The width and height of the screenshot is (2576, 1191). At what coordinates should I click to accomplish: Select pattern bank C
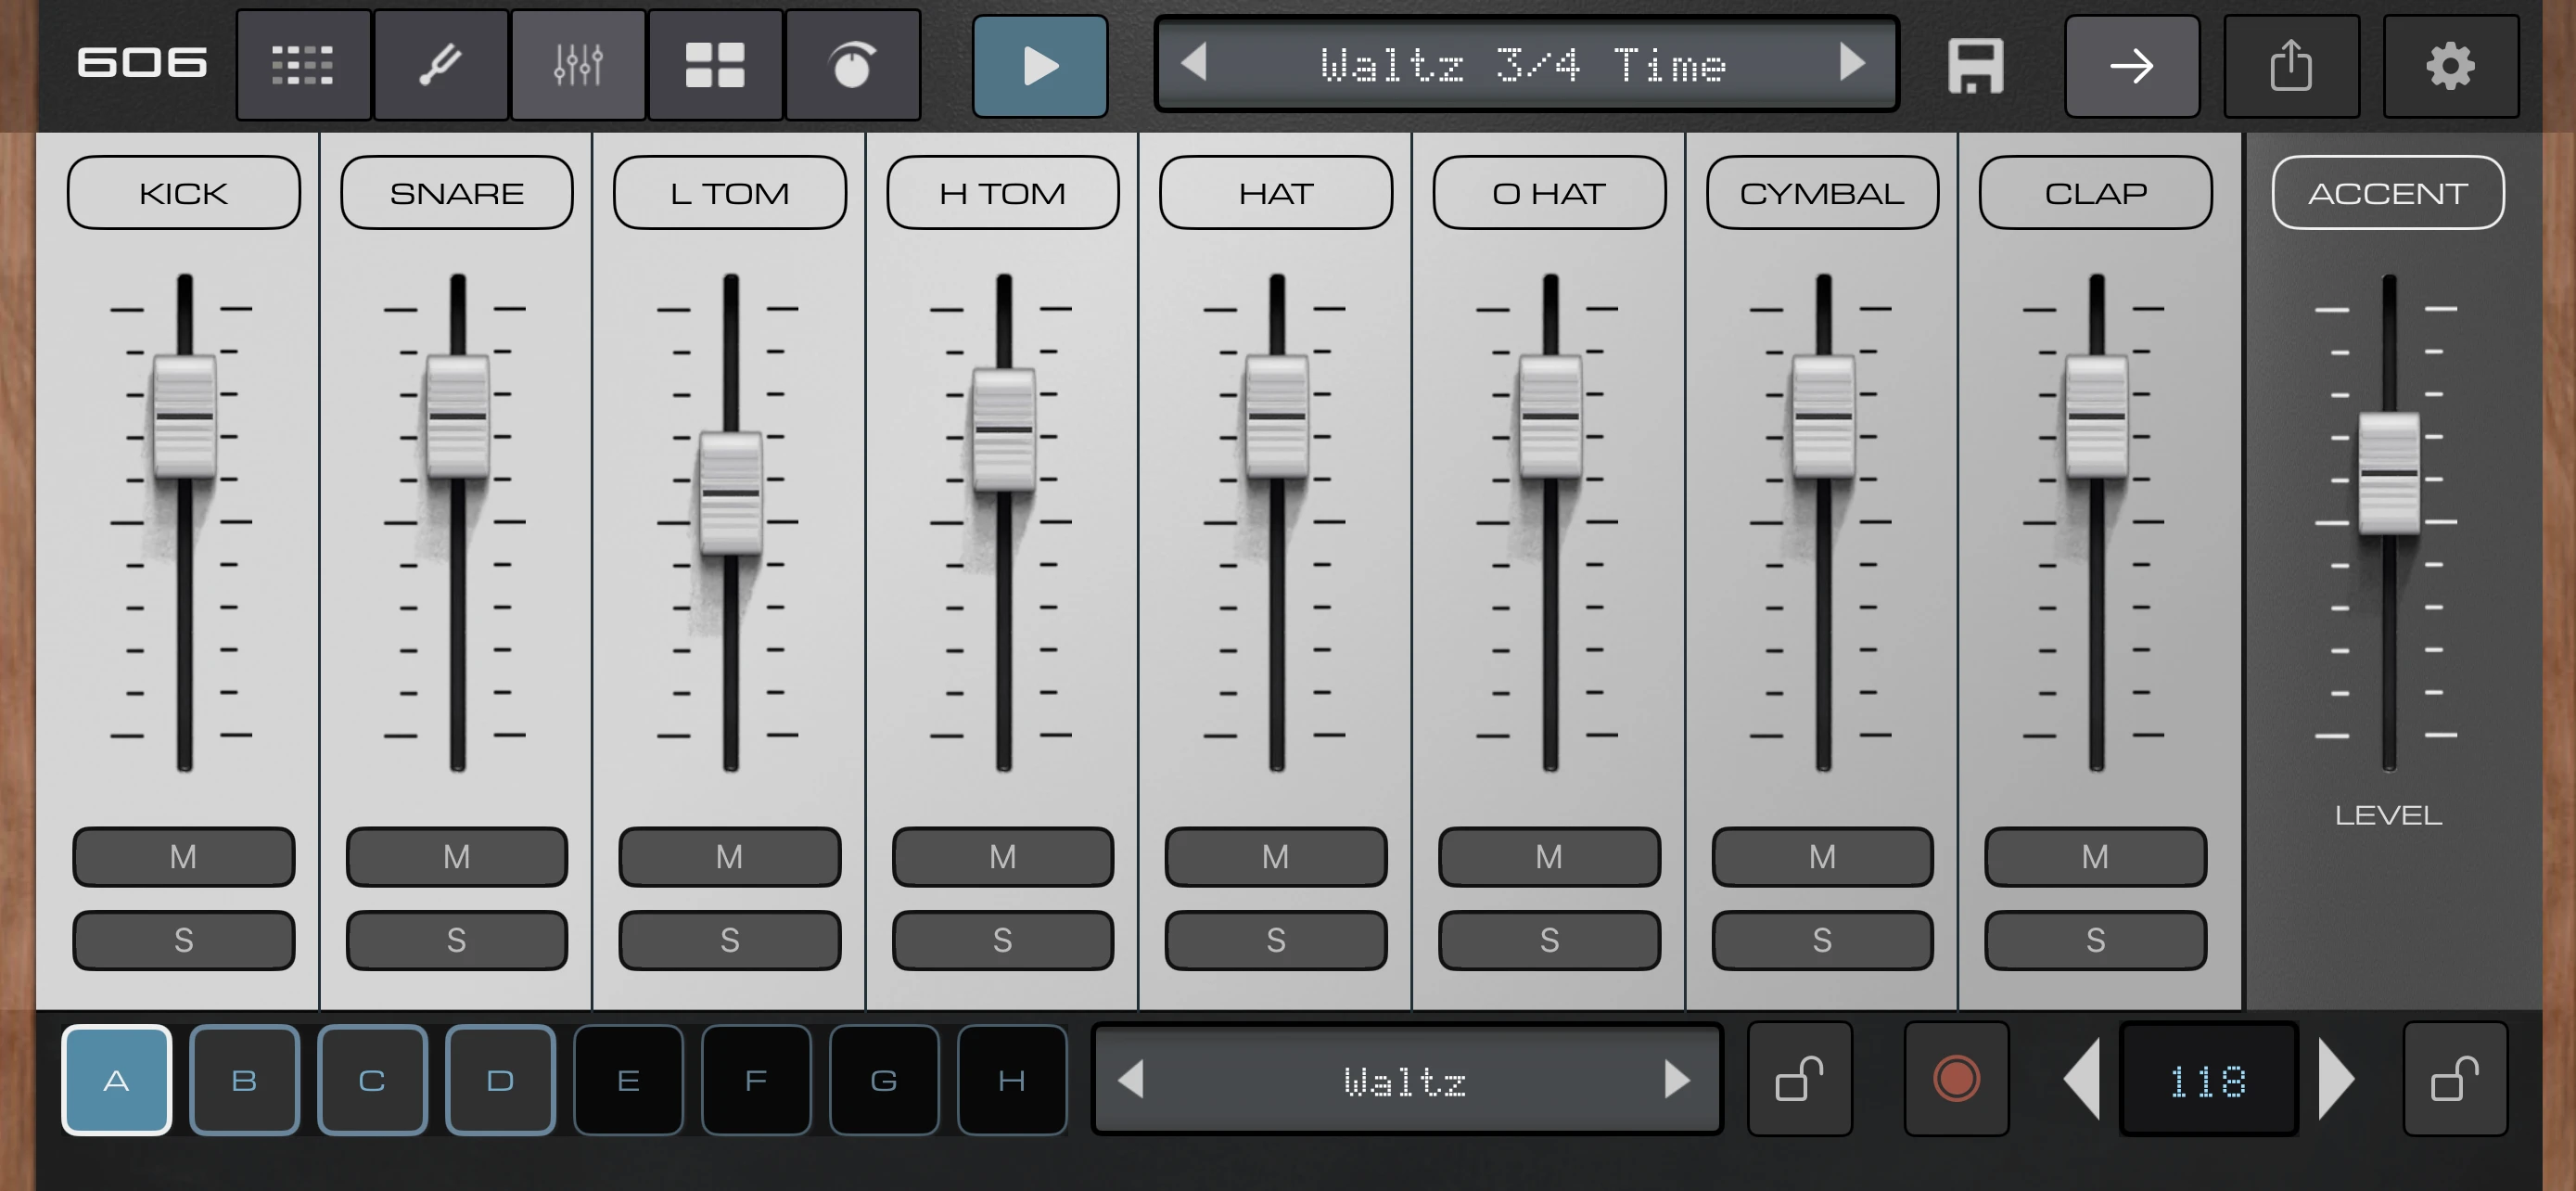tap(372, 1080)
